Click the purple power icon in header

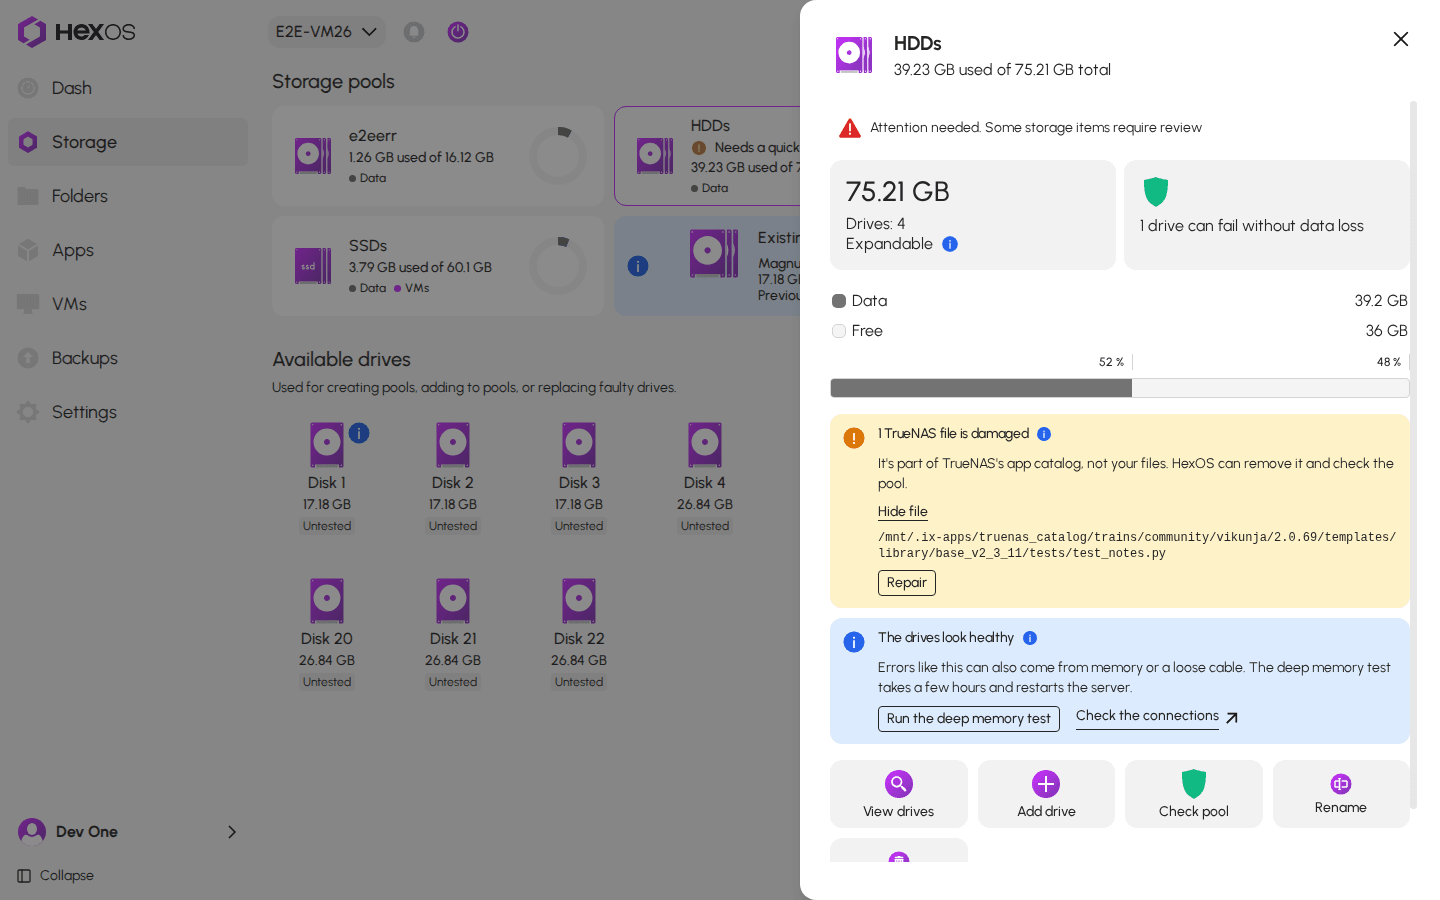(x=458, y=32)
